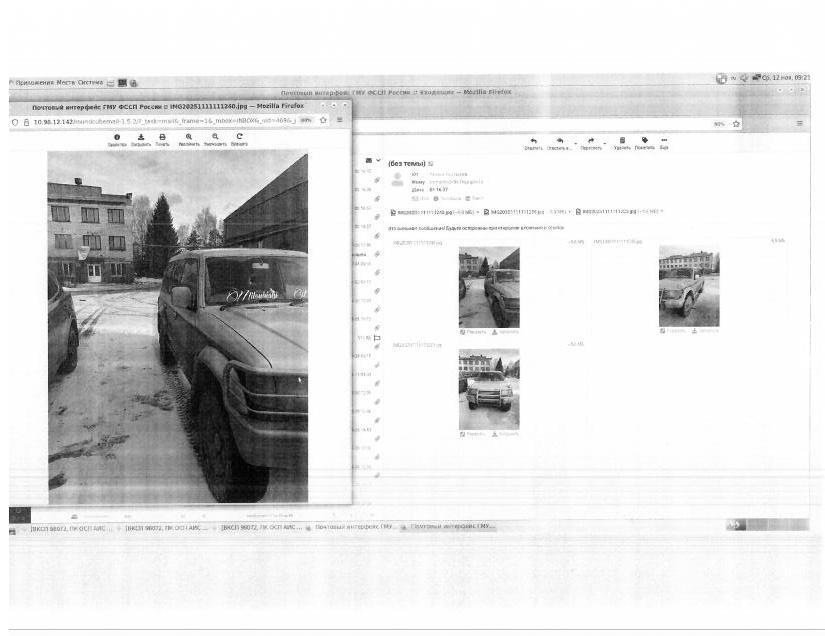825x636 pixels.
Task: Open the Система menu in top panel
Action: [90, 82]
